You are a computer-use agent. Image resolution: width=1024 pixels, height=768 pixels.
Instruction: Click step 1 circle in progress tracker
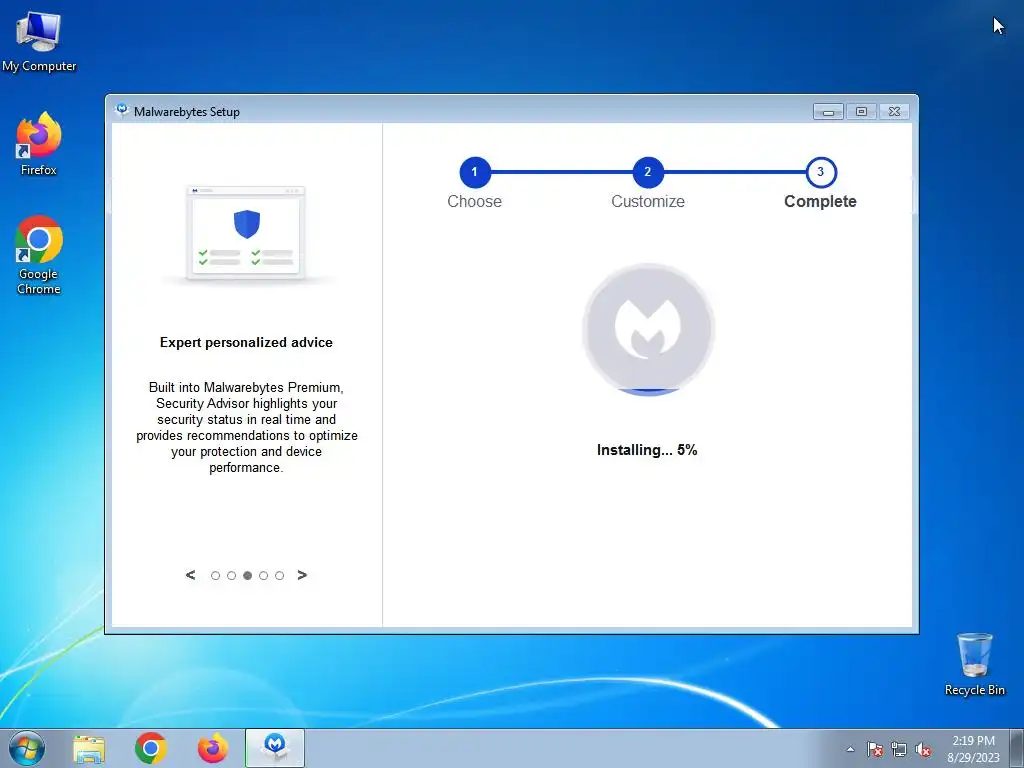click(x=475, y=172)
